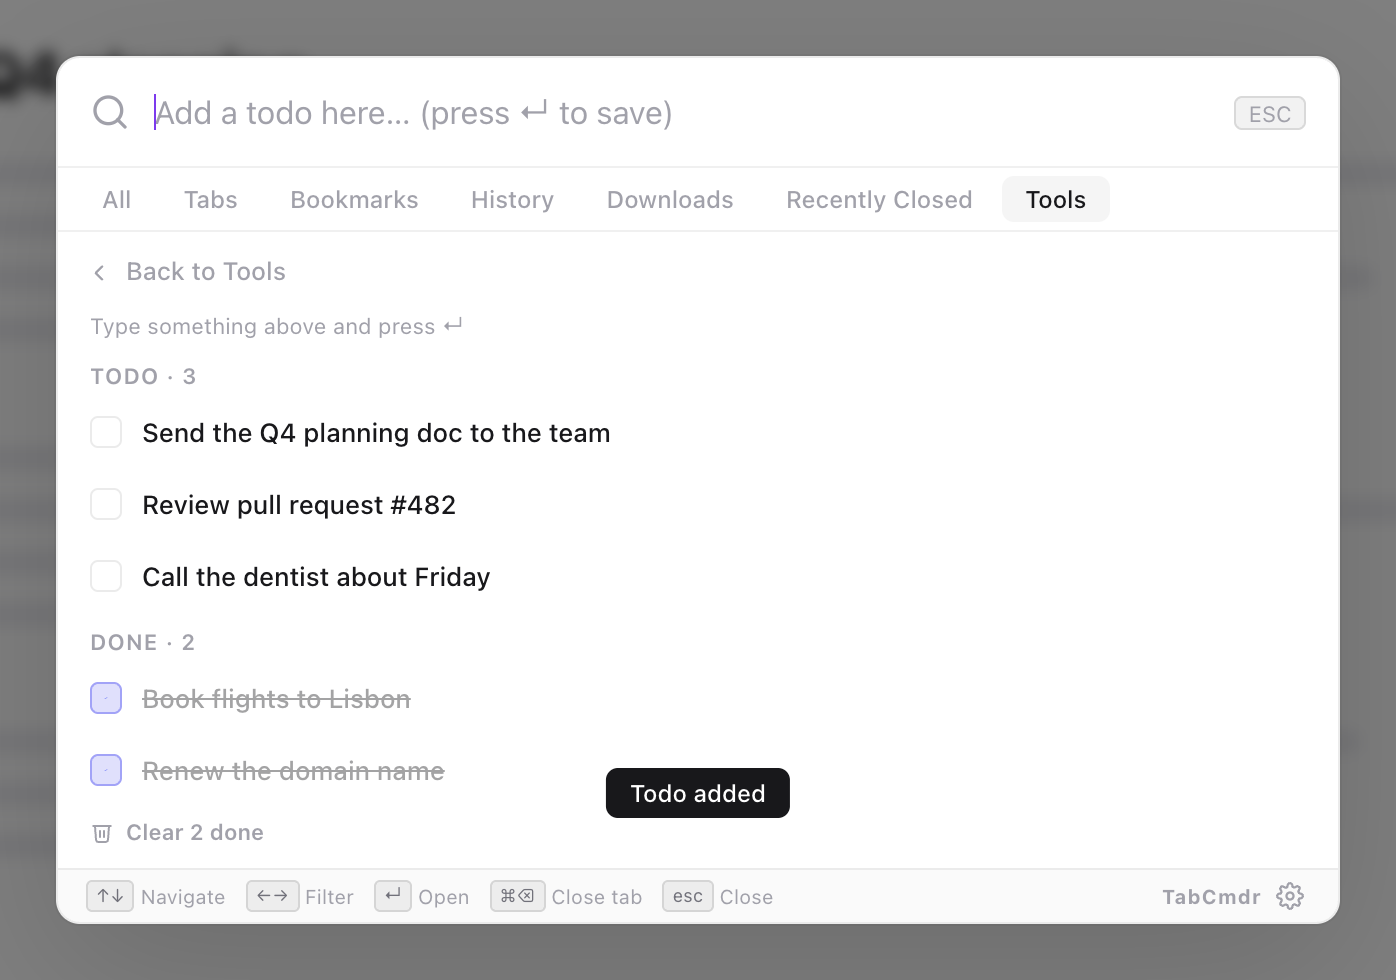
Task: Check off Review pull request #482
Action: (x=106, y=505)
